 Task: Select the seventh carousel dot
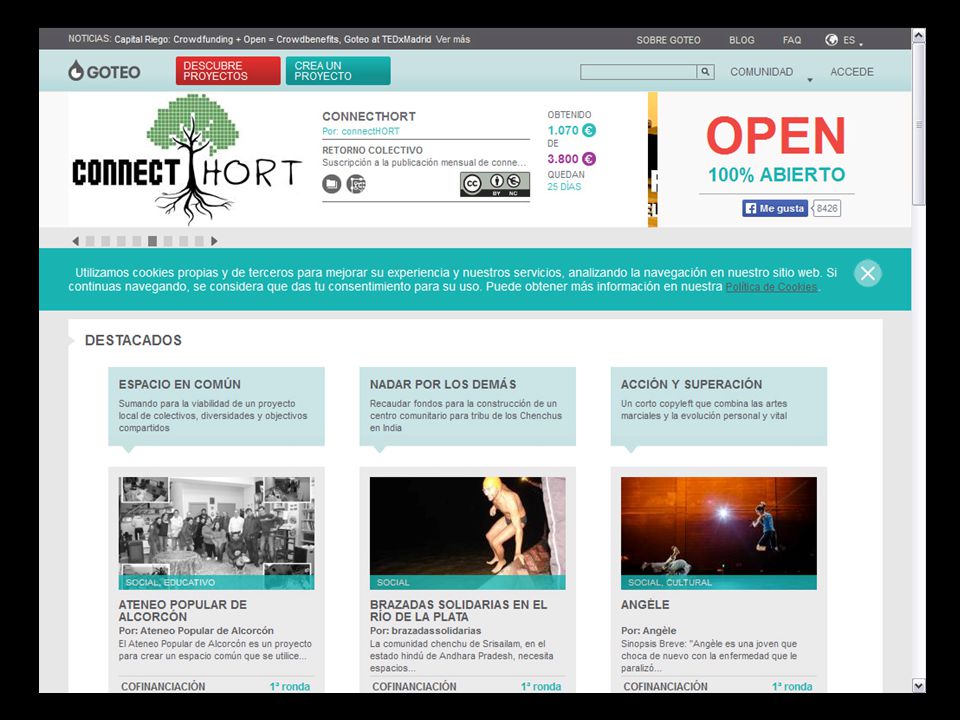[184, 241]
